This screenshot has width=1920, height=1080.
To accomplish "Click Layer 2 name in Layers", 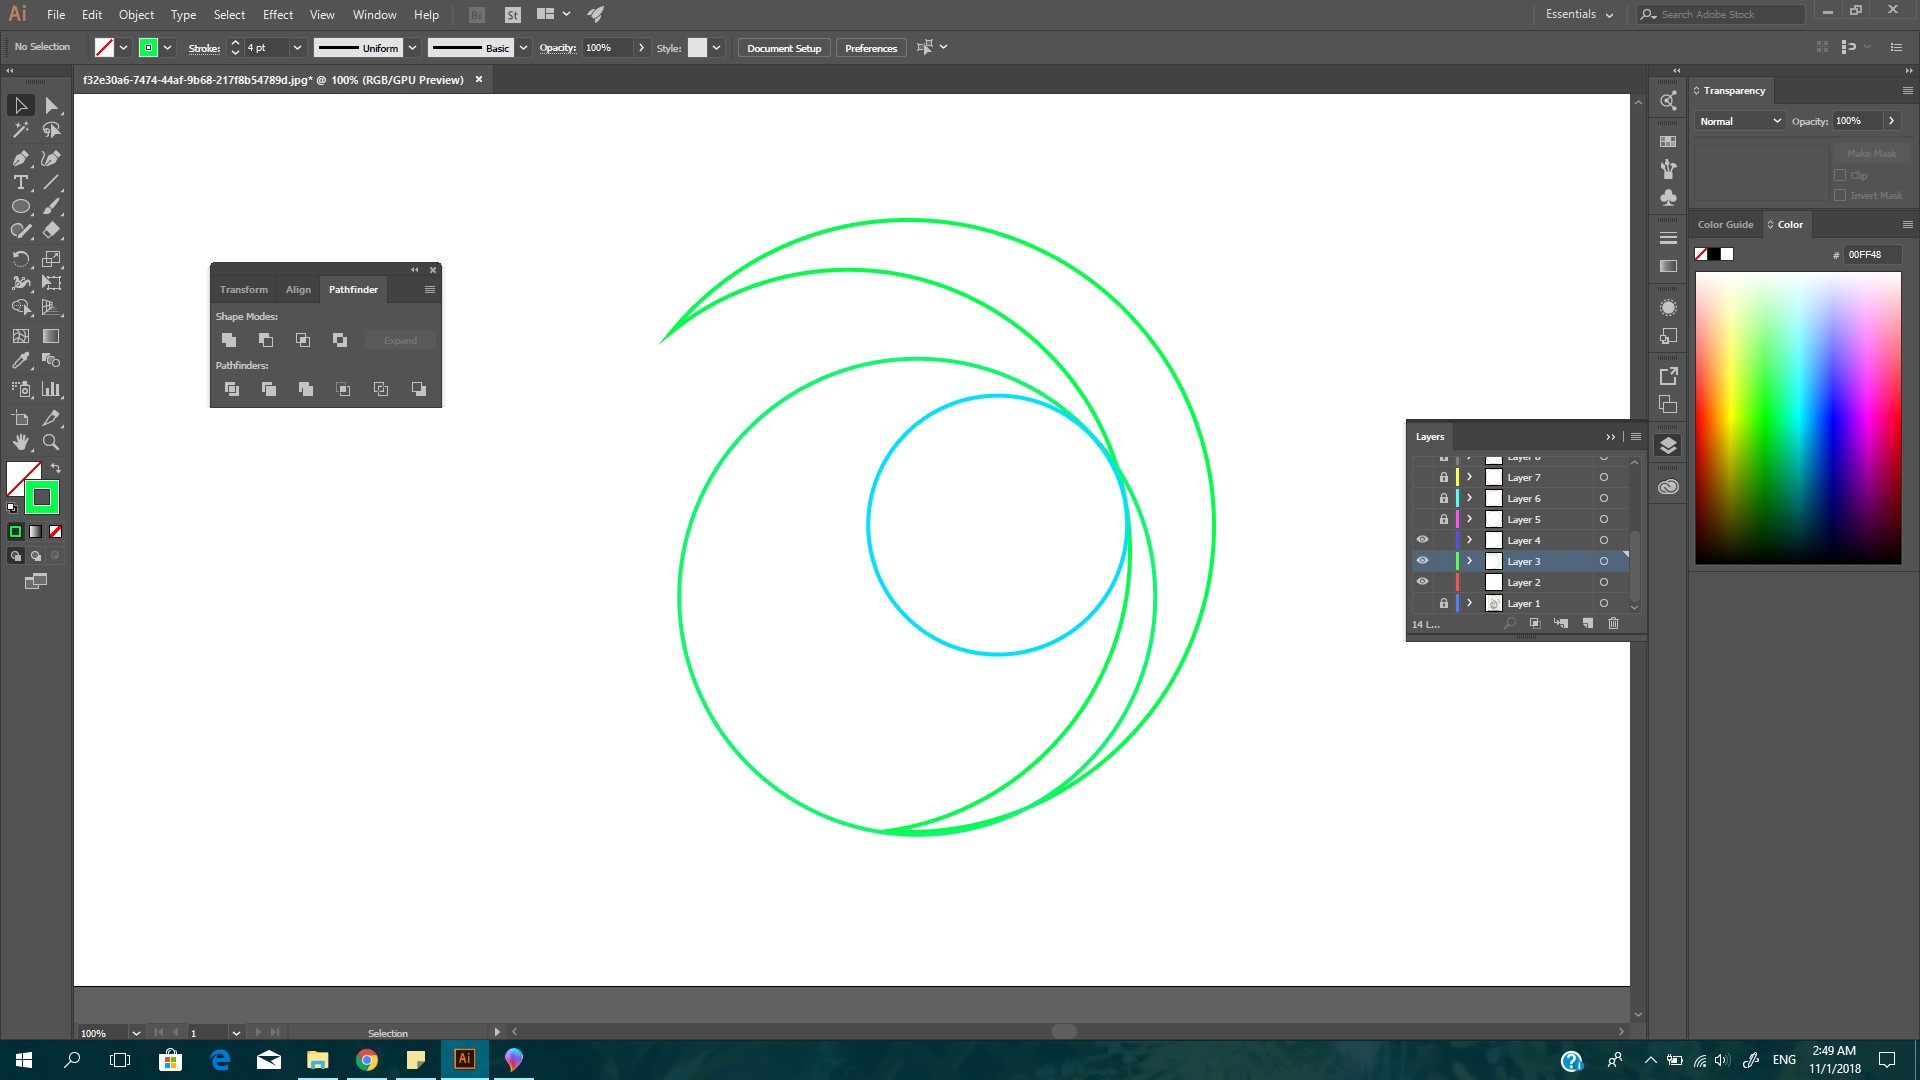I will 1524,582.
